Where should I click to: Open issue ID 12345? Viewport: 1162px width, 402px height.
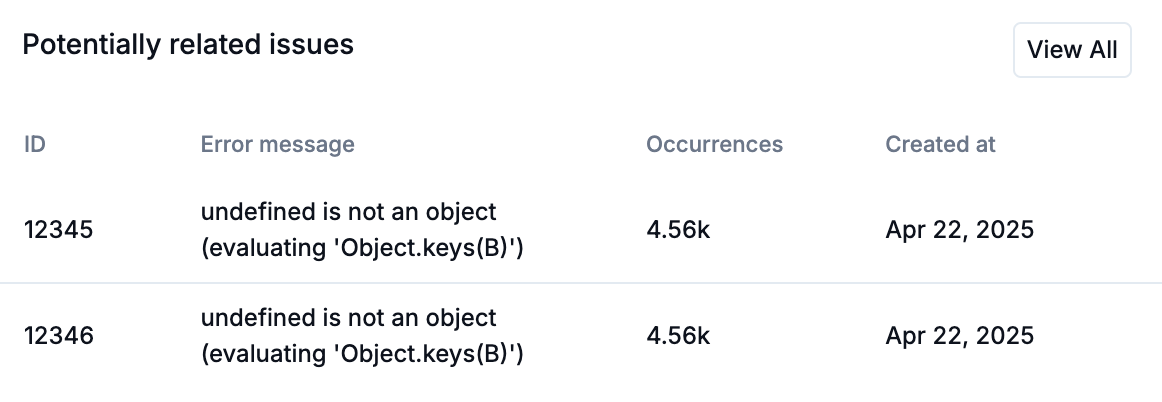click(x=58, y=230)
